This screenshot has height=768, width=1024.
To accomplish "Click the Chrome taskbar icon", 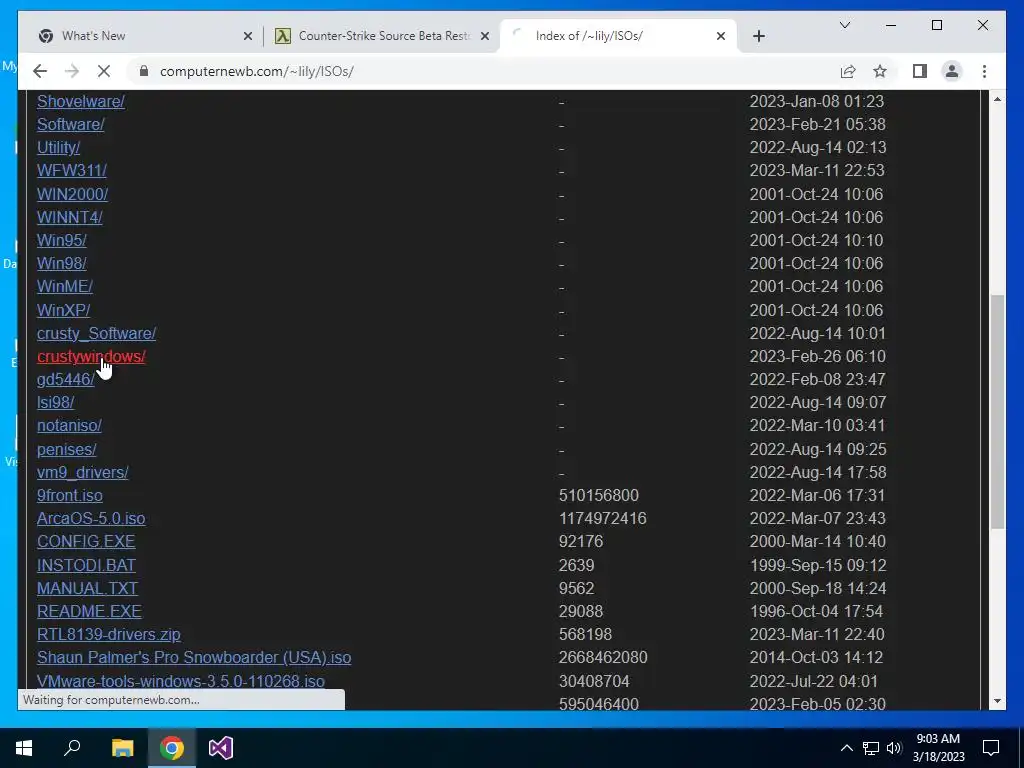I will 172,748.
